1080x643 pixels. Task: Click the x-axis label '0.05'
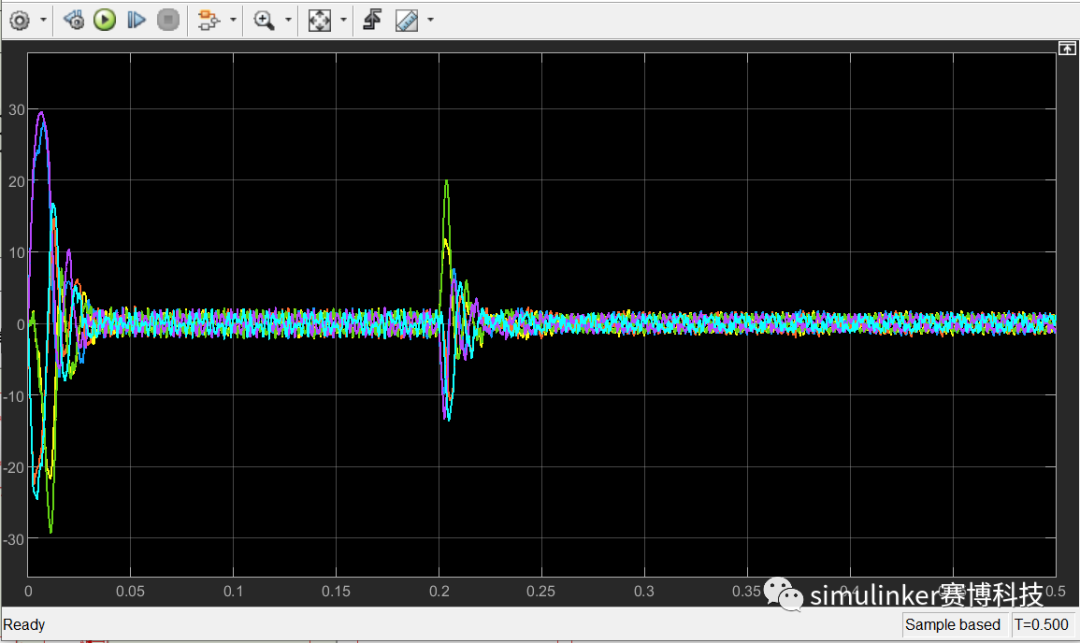pos(130,591)
